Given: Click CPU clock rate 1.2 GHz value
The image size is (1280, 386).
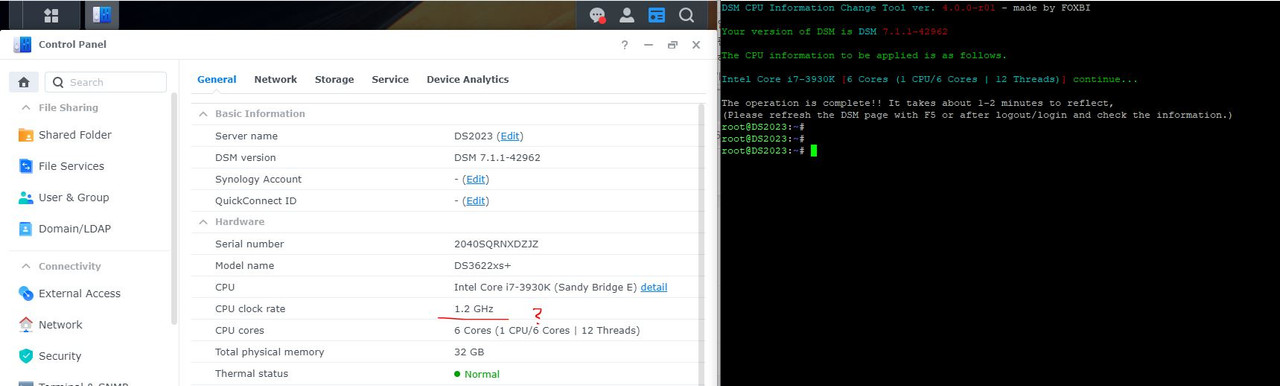Looking at the screenshot, I should pyautogui.click(x=473, y=309).
